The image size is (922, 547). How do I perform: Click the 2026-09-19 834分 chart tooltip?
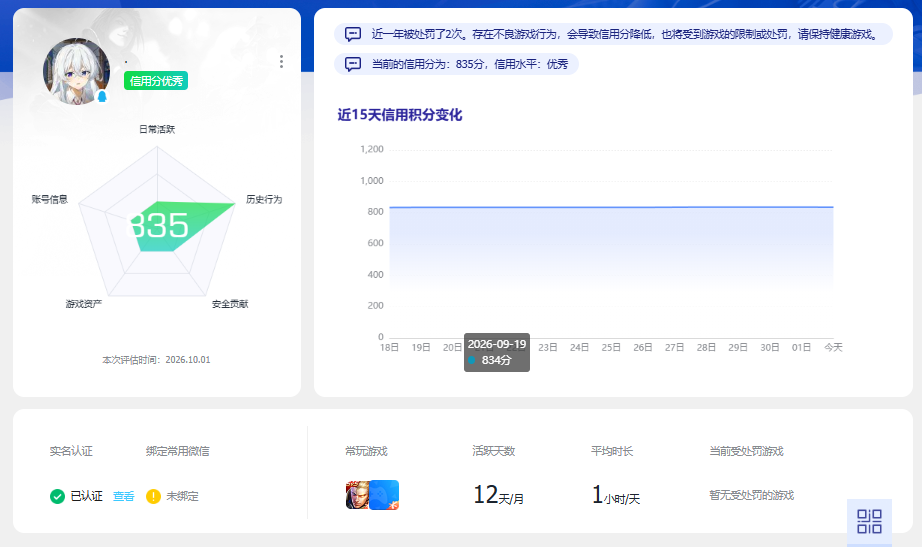(x=497, y=352)
